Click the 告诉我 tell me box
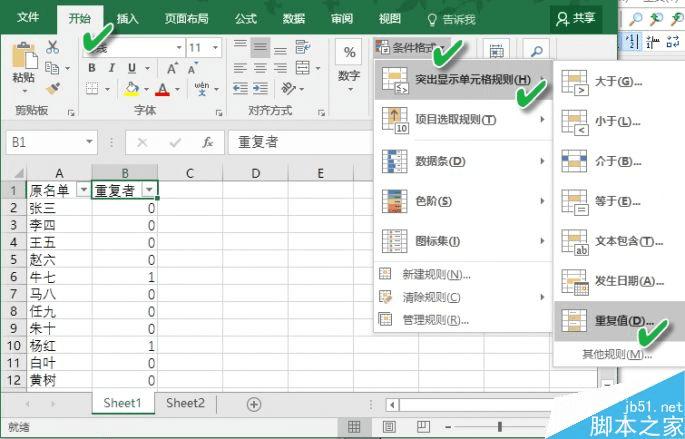Image resolution: width=685 pixels, height=439 pixels. [x=451, y=19]
